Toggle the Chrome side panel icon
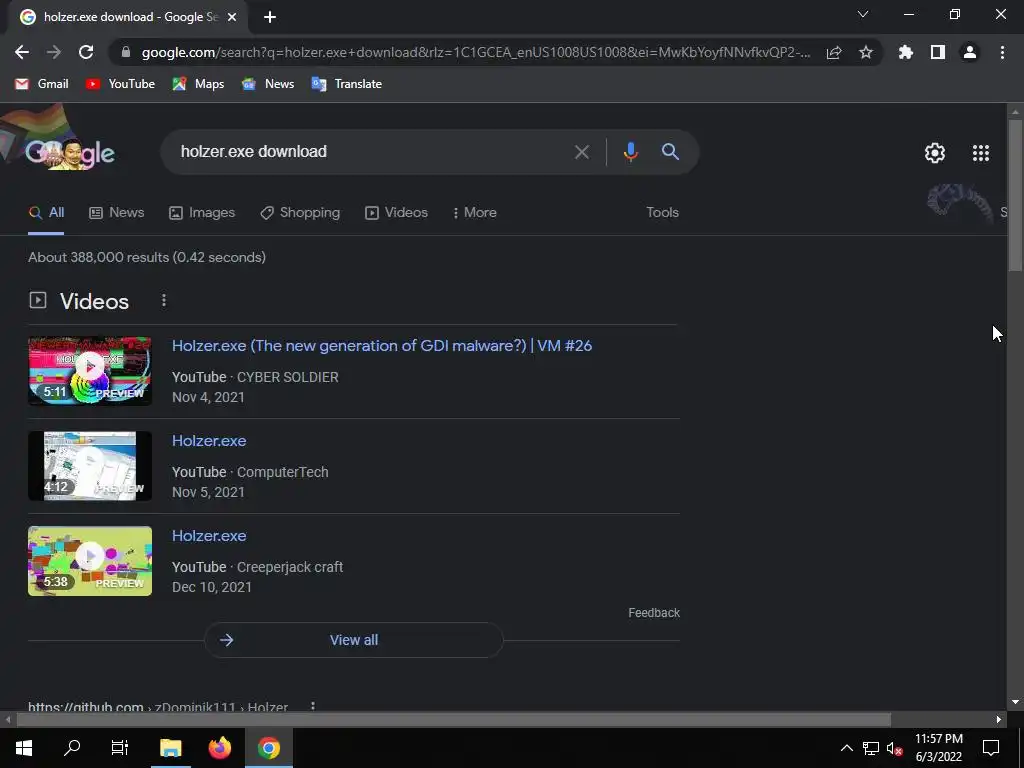This screenshot has height=768, width=1024. point(938,52)
